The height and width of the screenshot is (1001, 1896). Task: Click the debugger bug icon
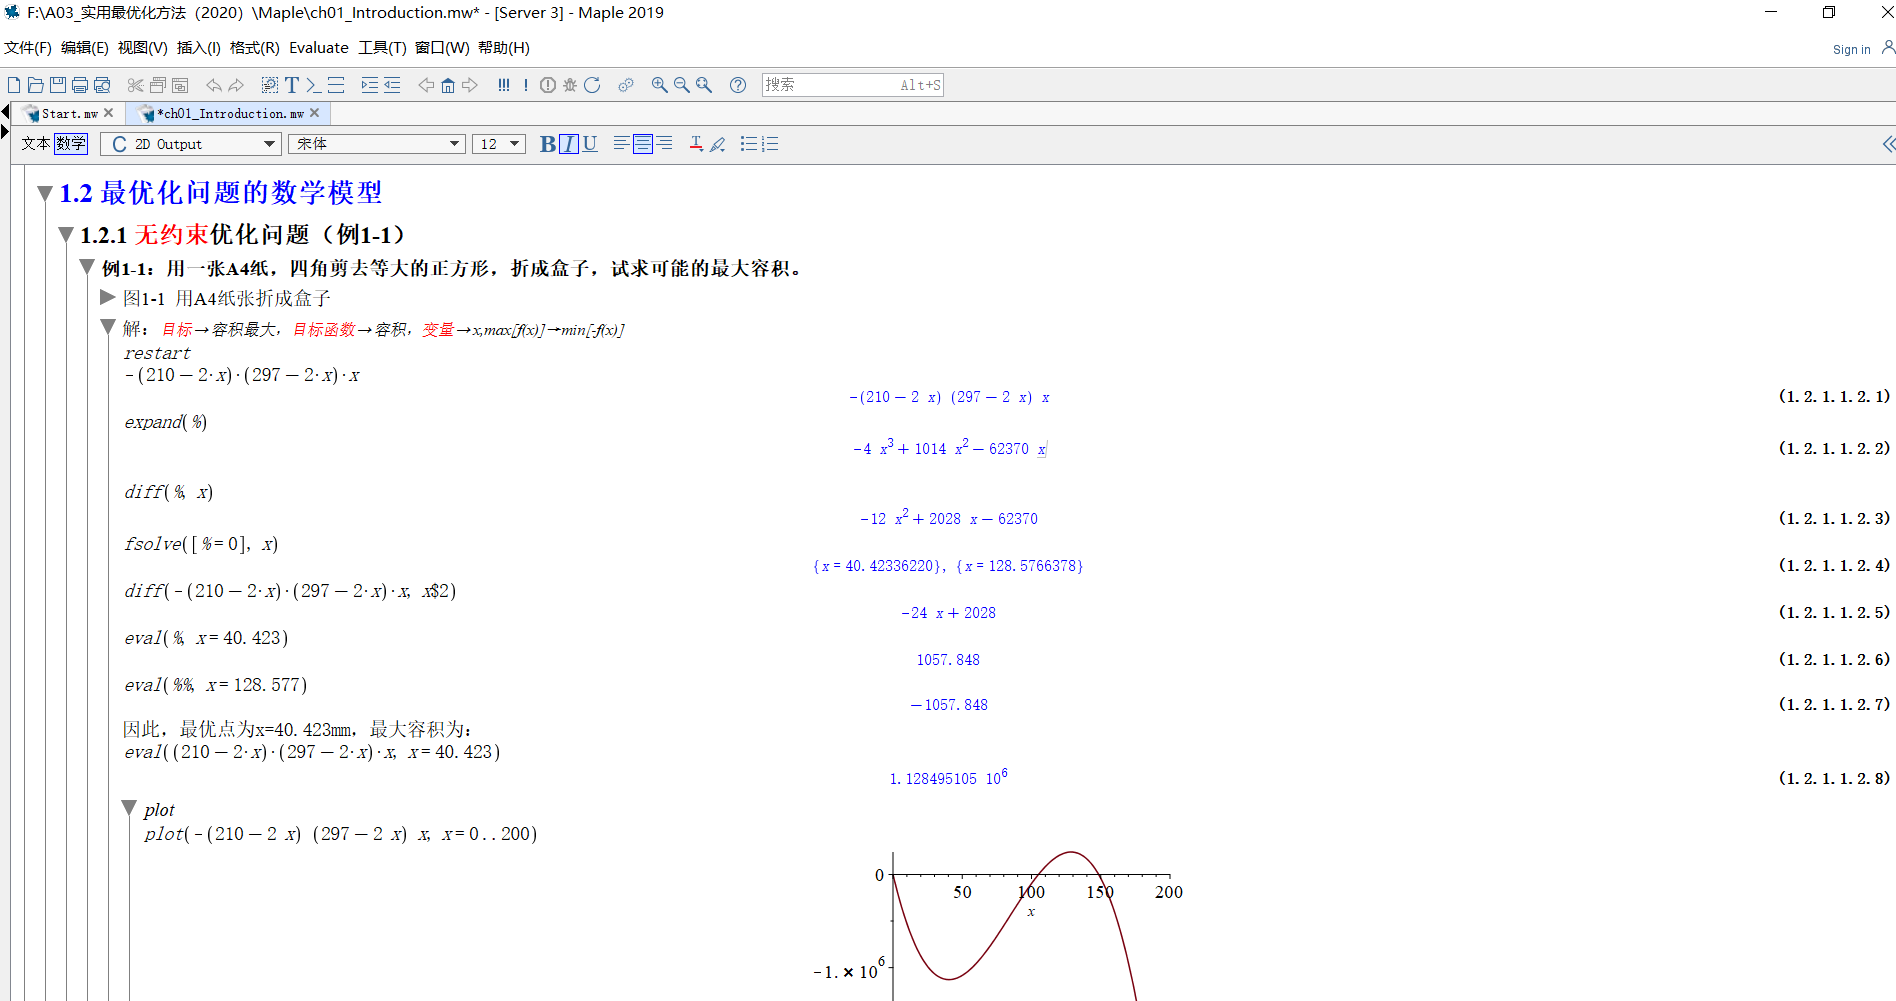[570, 85]
